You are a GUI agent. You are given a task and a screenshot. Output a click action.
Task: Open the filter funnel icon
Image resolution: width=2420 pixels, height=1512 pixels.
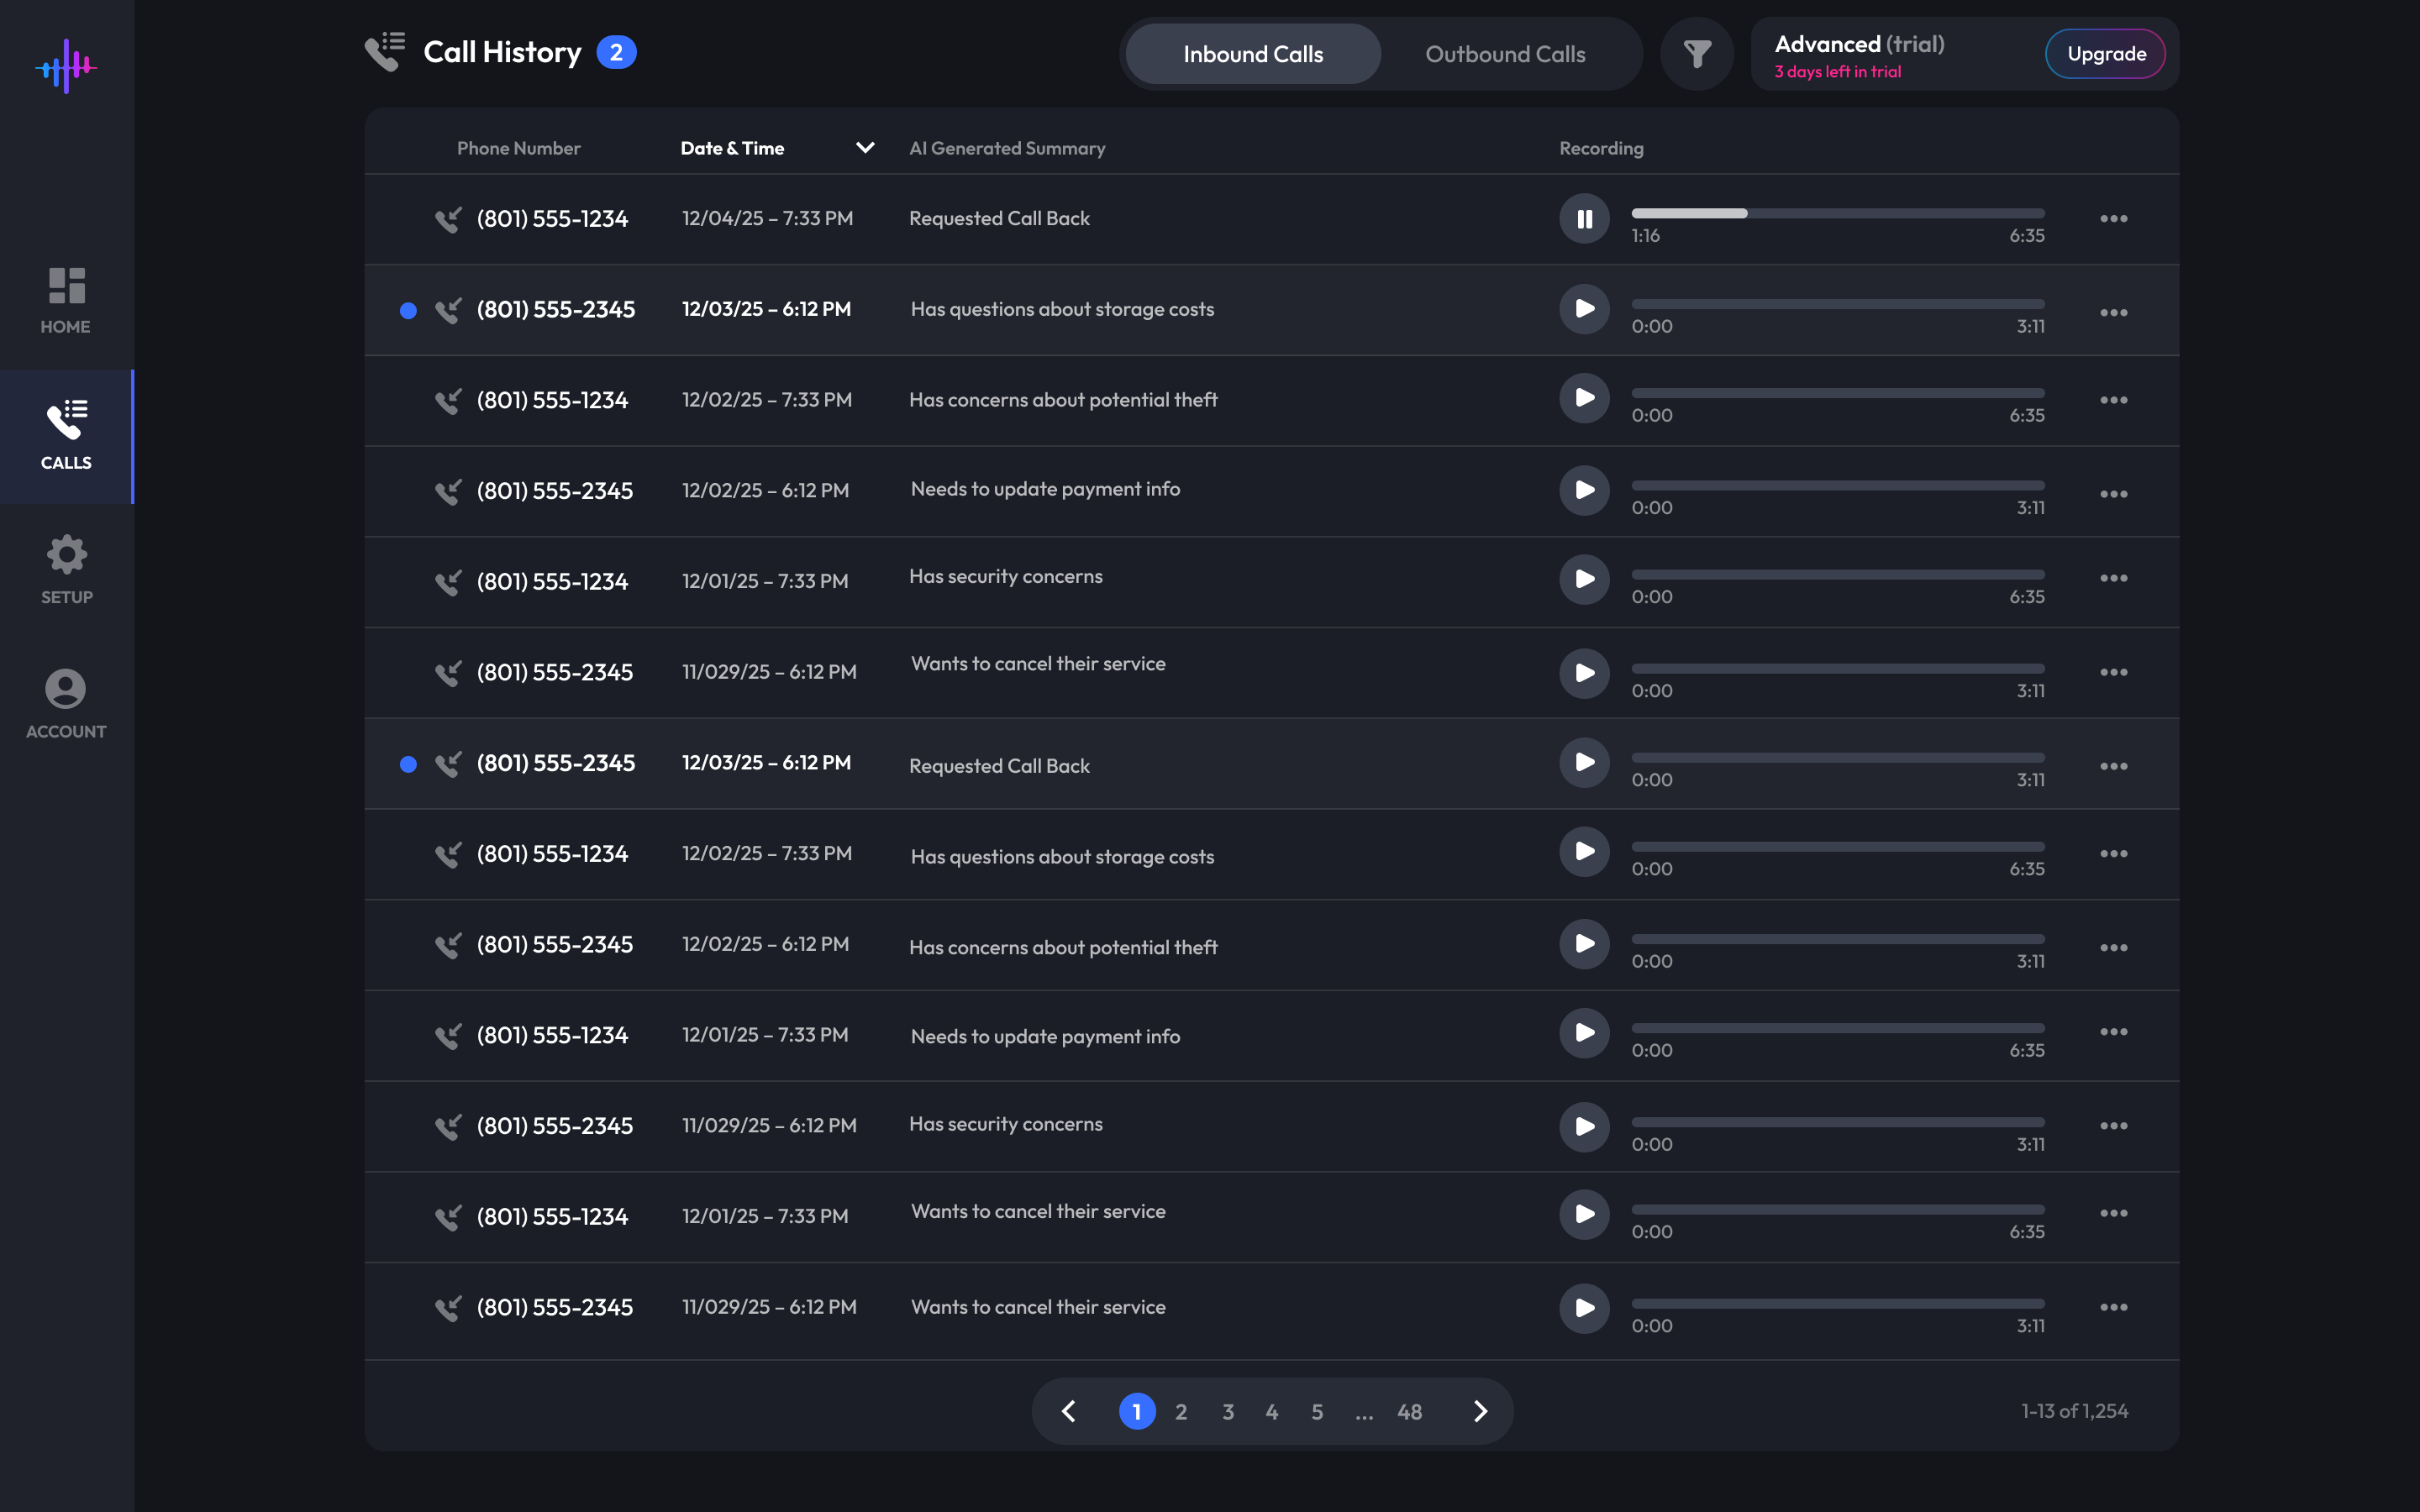[x=1696, y=54]
